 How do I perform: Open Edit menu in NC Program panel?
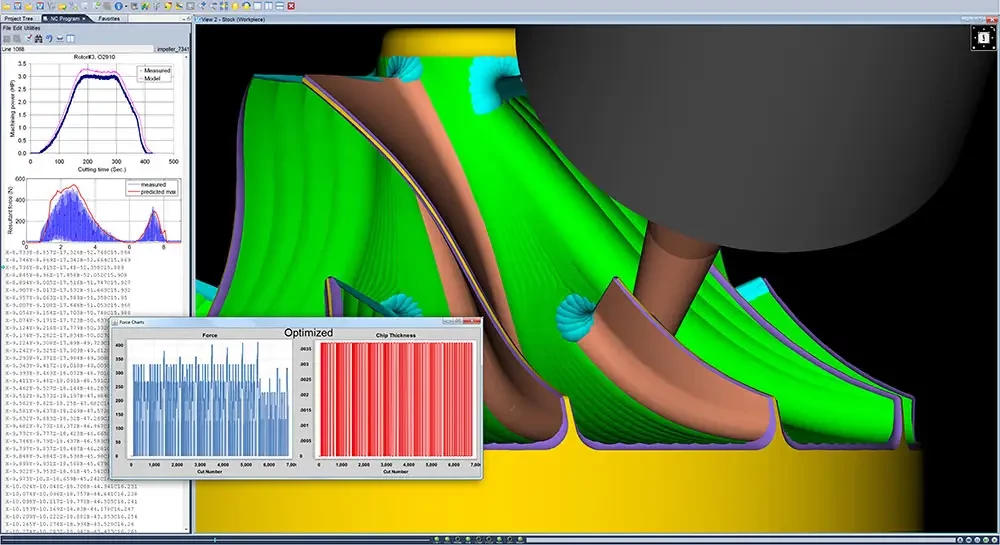click(x=17, y=28)
